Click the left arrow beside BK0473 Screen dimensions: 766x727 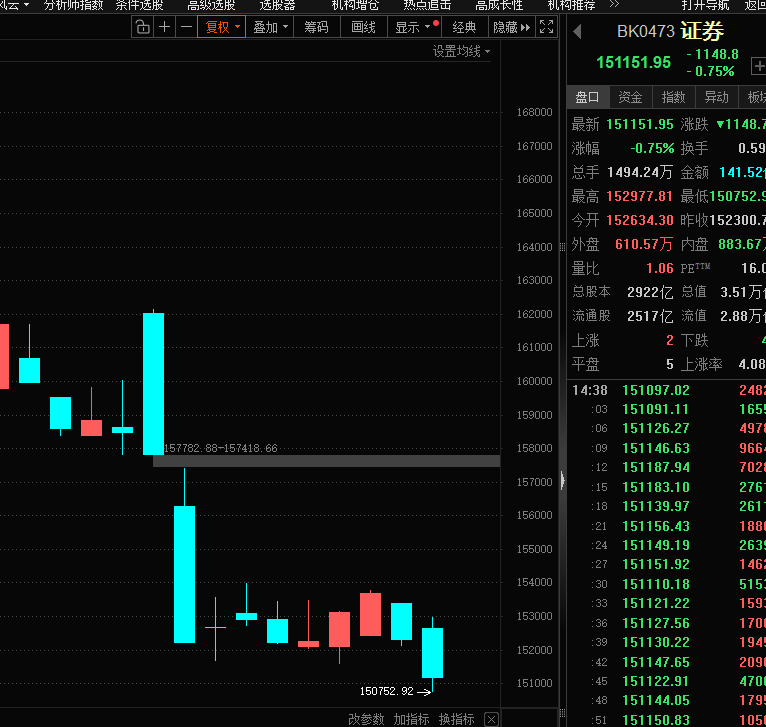pos(577,32)
